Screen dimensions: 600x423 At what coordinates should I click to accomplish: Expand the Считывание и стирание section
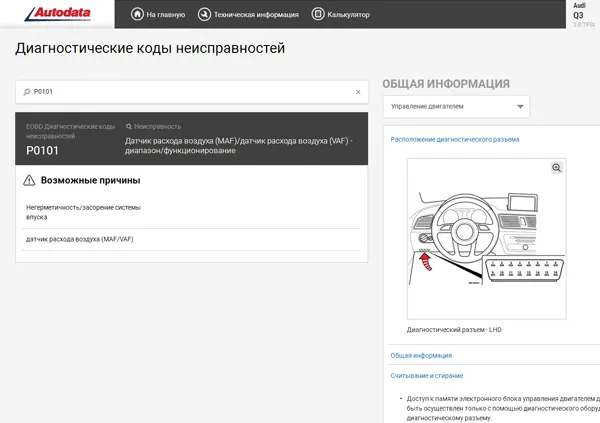(427, 375)
